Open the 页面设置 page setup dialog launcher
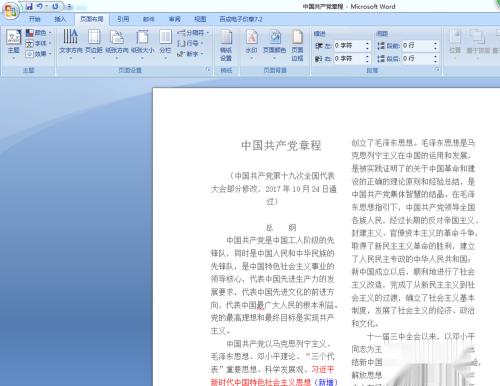 pos(208,70)
